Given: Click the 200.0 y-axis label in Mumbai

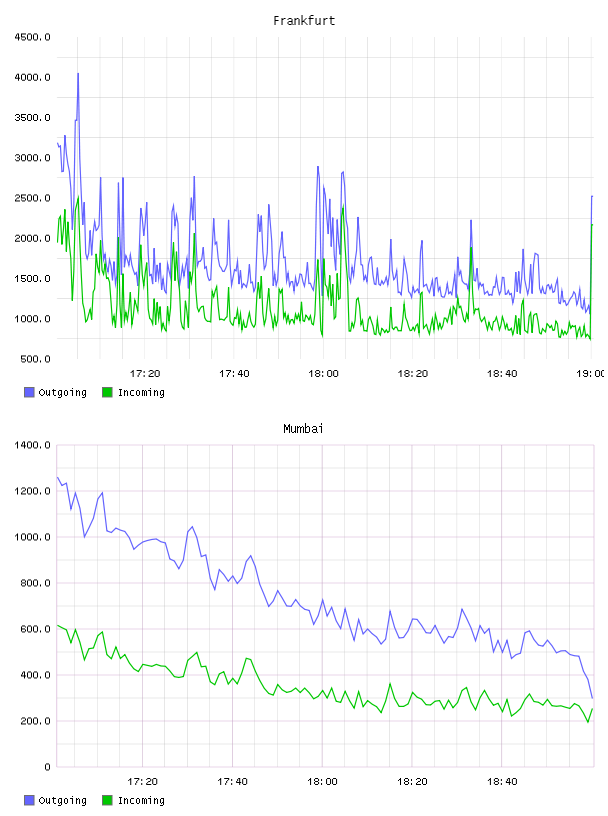Looking at the screenshot, I should pyautogui.click(x=35, y=721).
